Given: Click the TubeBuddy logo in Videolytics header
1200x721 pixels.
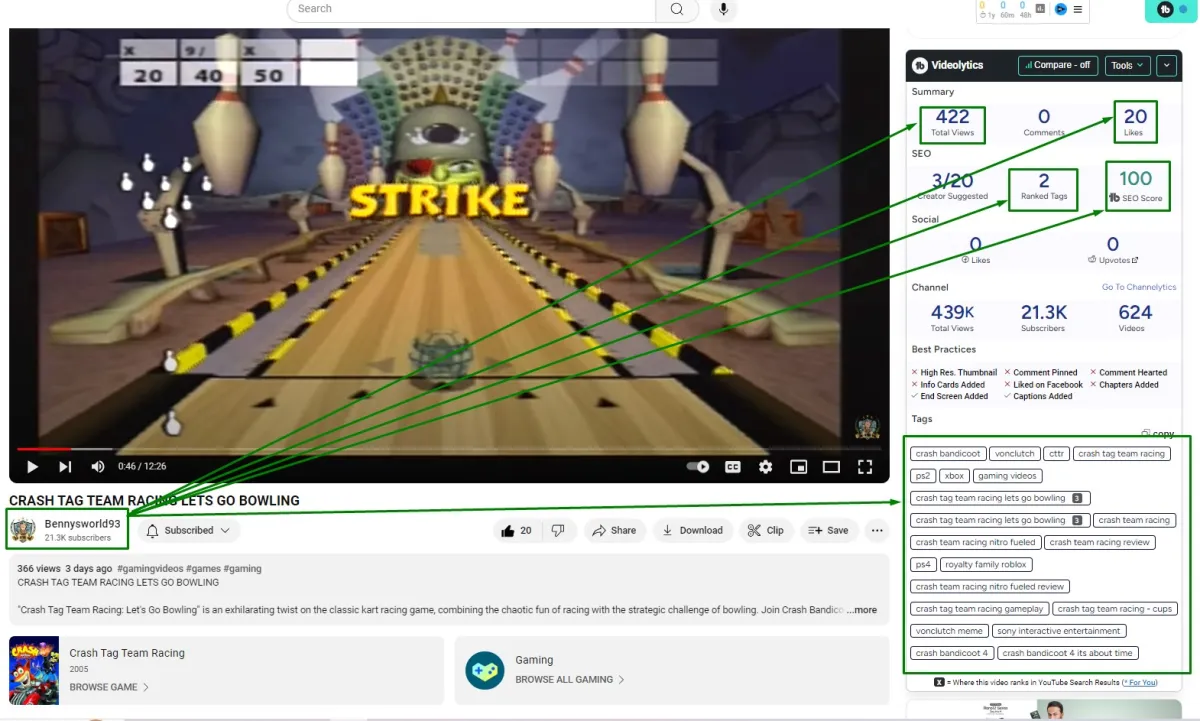Looking at the screenshot, I should coord(920,65).
